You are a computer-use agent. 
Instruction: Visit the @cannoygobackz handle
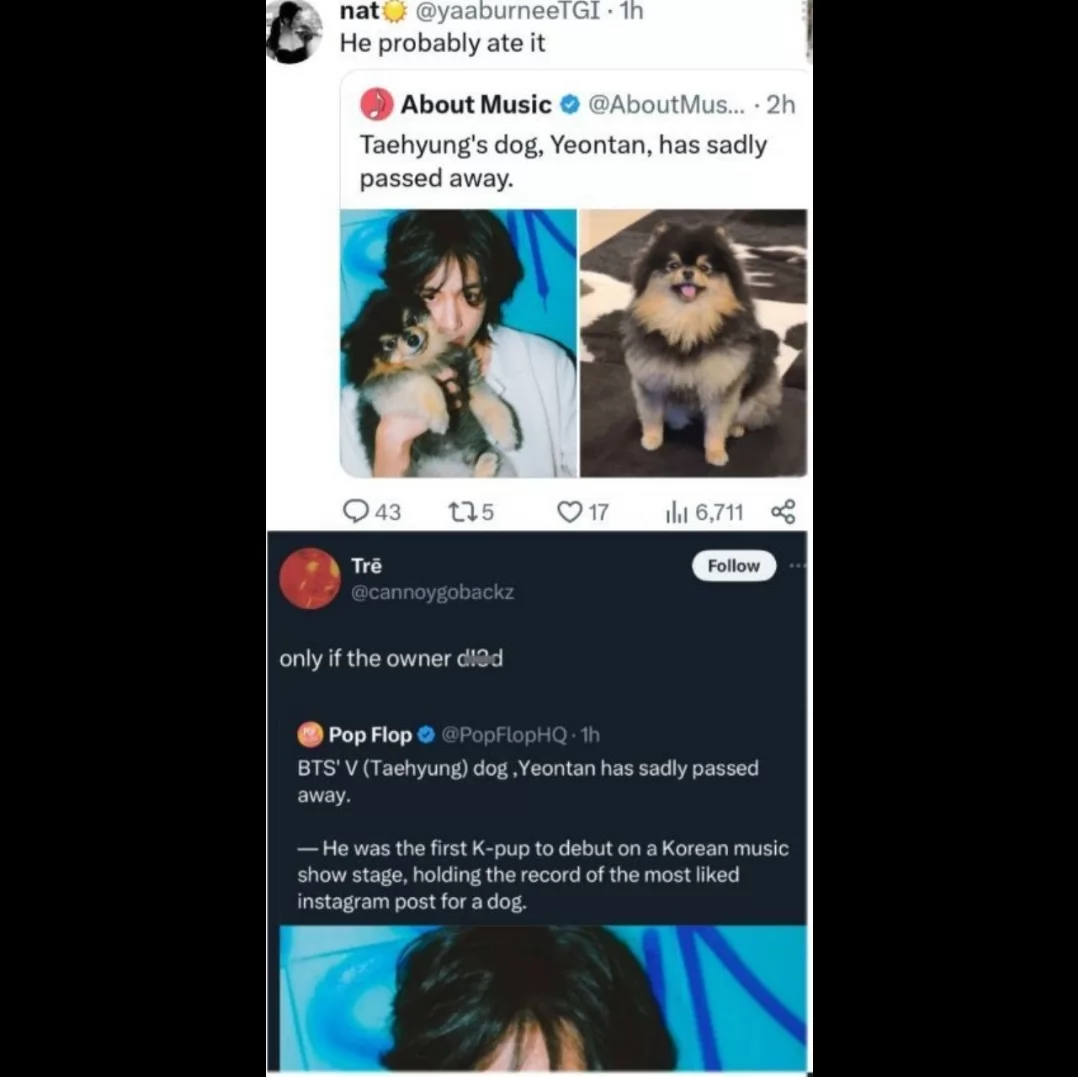click(432, 592)
